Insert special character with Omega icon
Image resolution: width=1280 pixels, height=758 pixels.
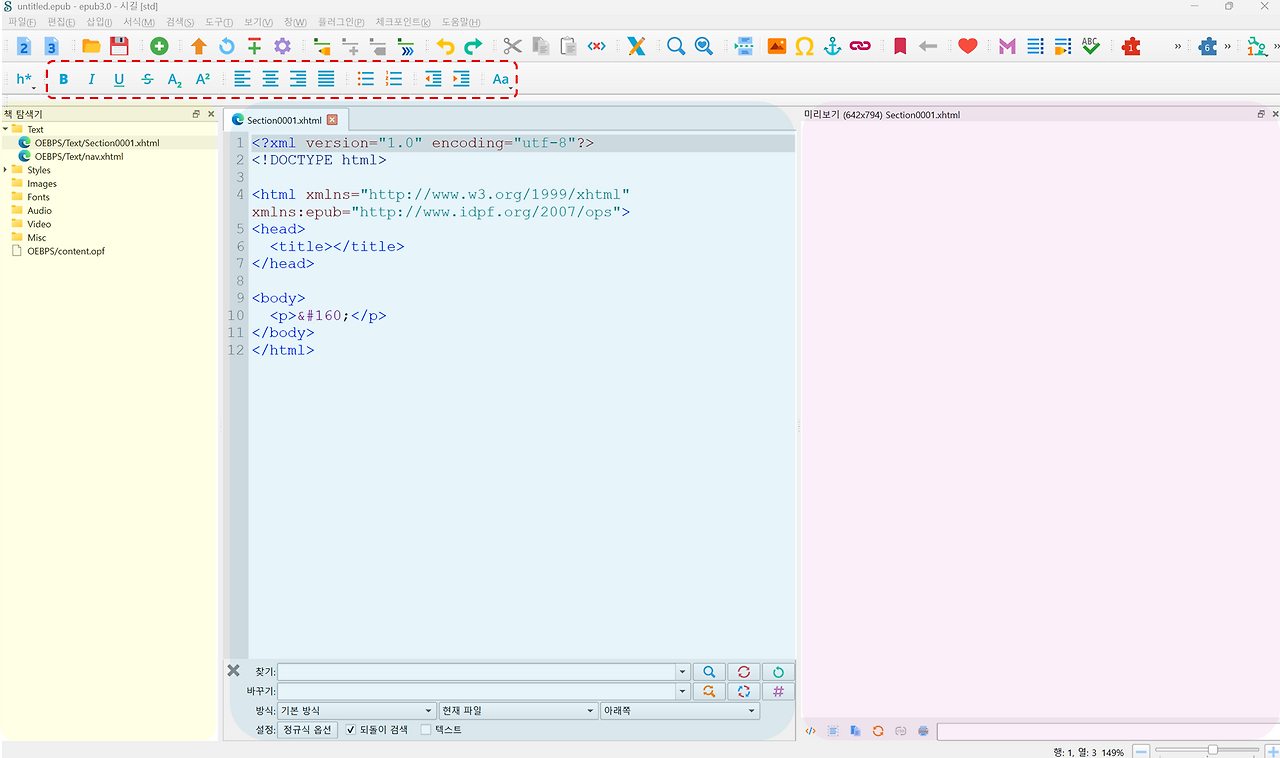(x=804, y=46)
